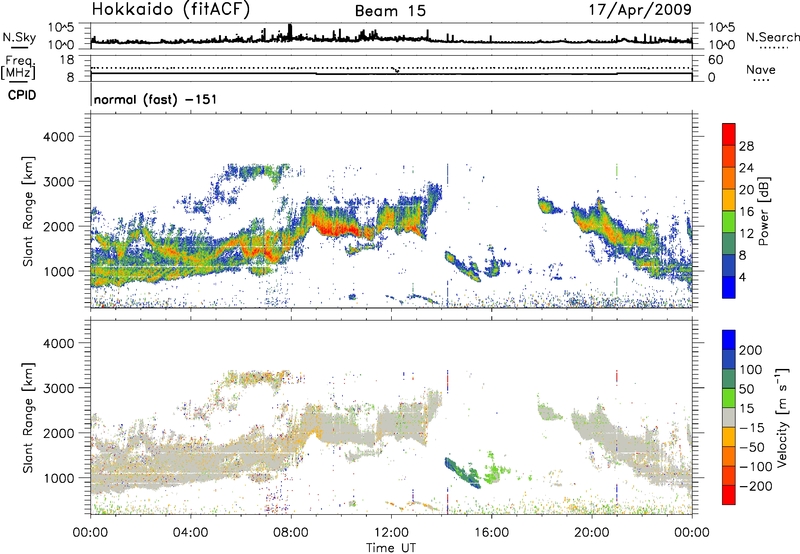Select the 1000 tick of power panel
800x554 pixels.
point(58,271)
